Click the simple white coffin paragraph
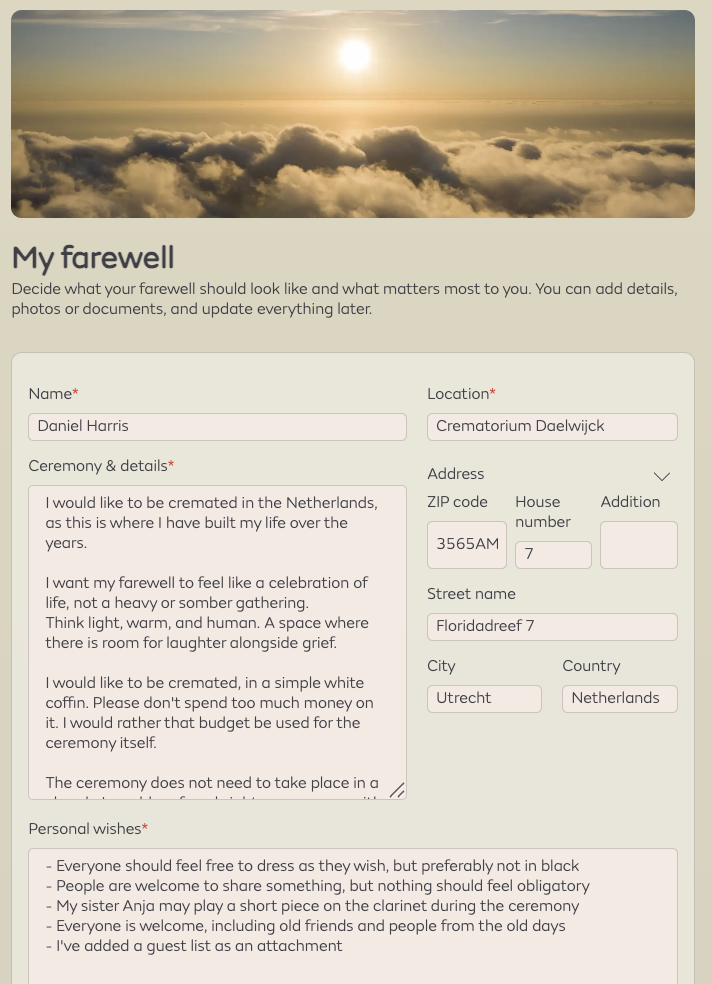 click(x=210, y=713)
